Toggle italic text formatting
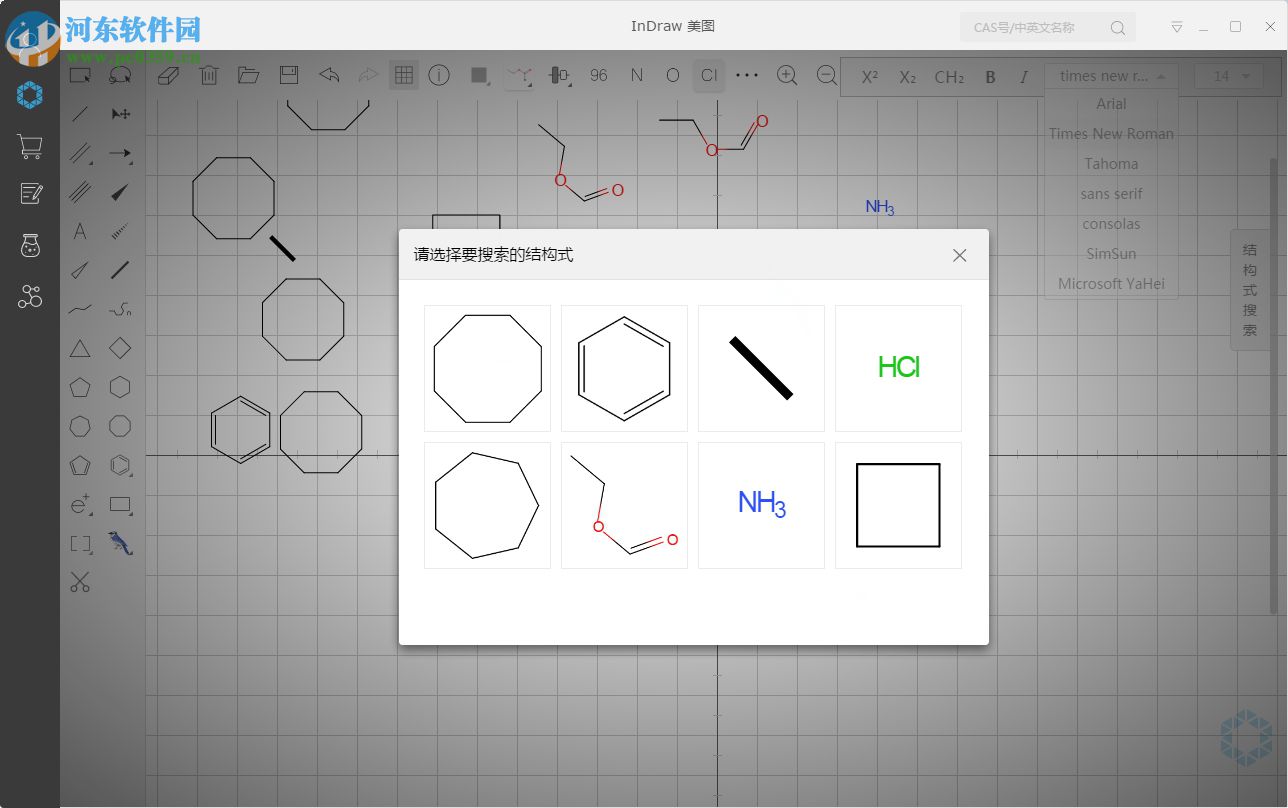This screenshot has height=808, width=1288. tap(1024, 76)
